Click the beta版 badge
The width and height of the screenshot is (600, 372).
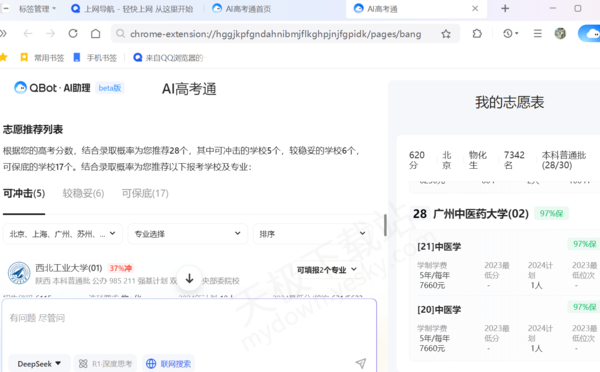pyautogui.click(x=110, y=88)
